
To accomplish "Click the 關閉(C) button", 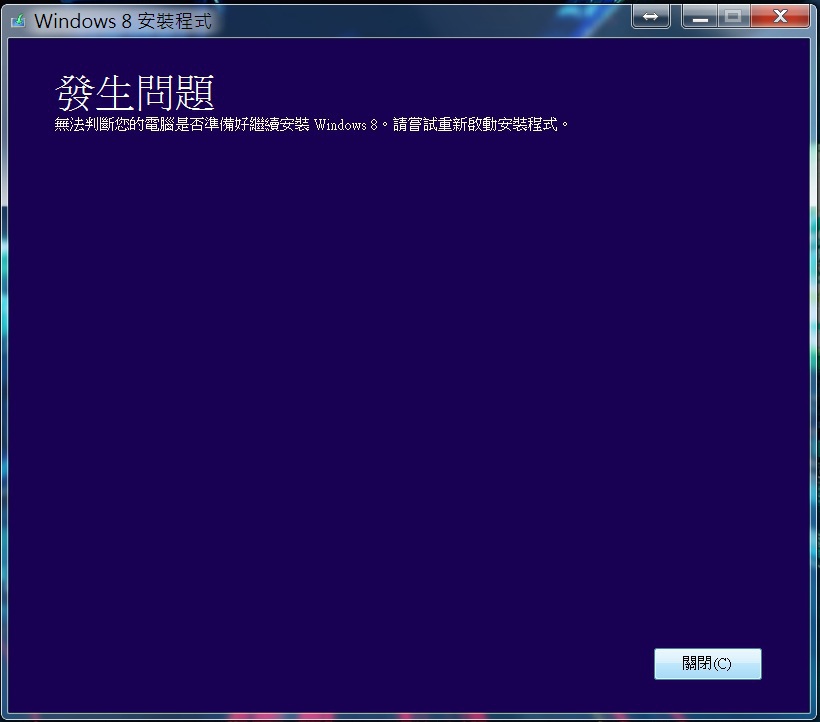I will [708, 663].
